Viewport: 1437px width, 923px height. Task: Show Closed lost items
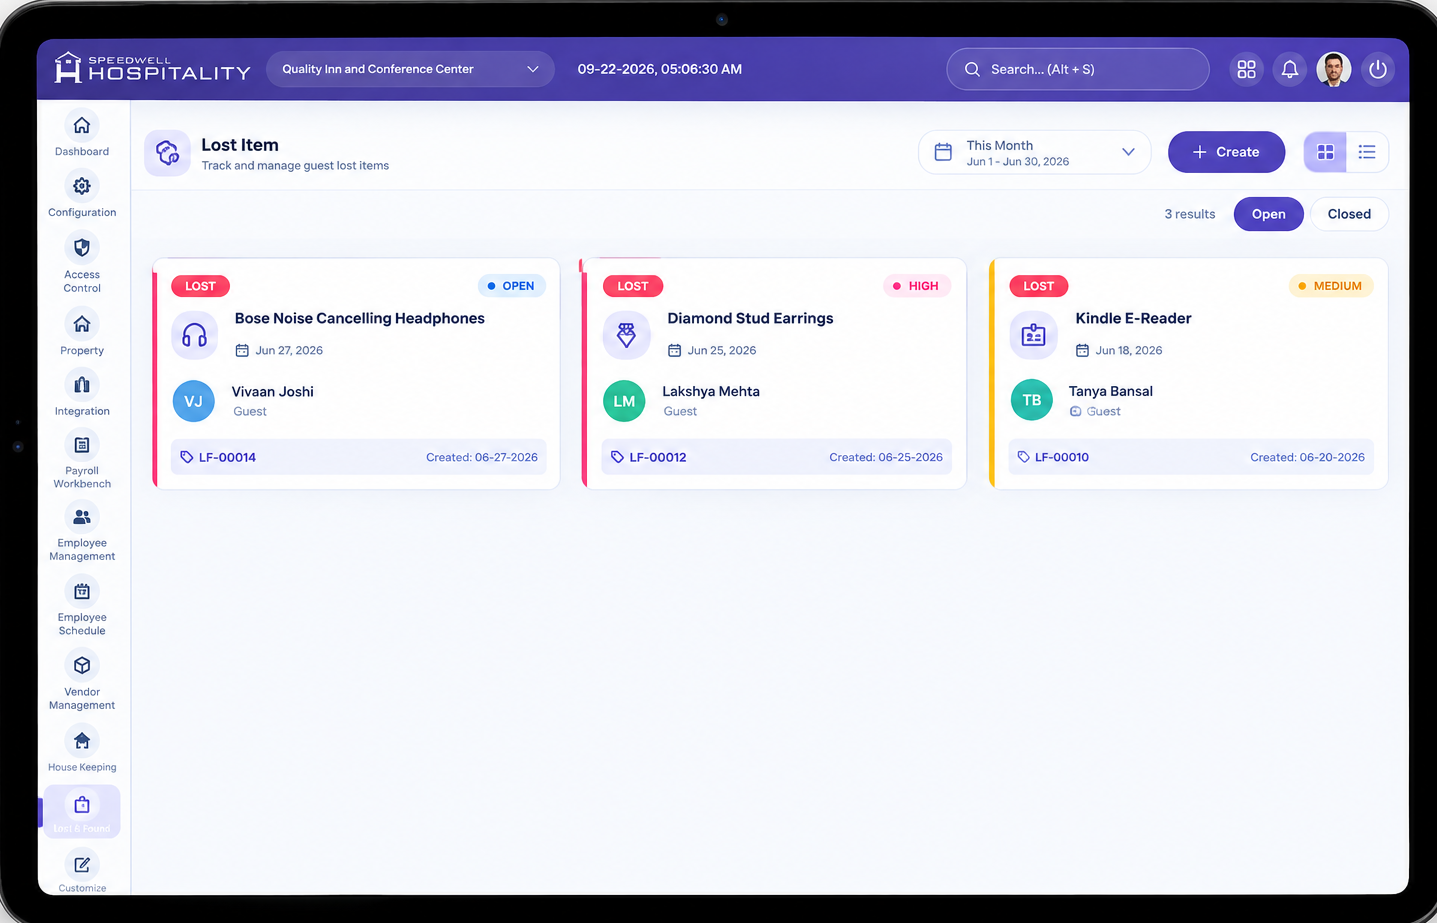1349,214
